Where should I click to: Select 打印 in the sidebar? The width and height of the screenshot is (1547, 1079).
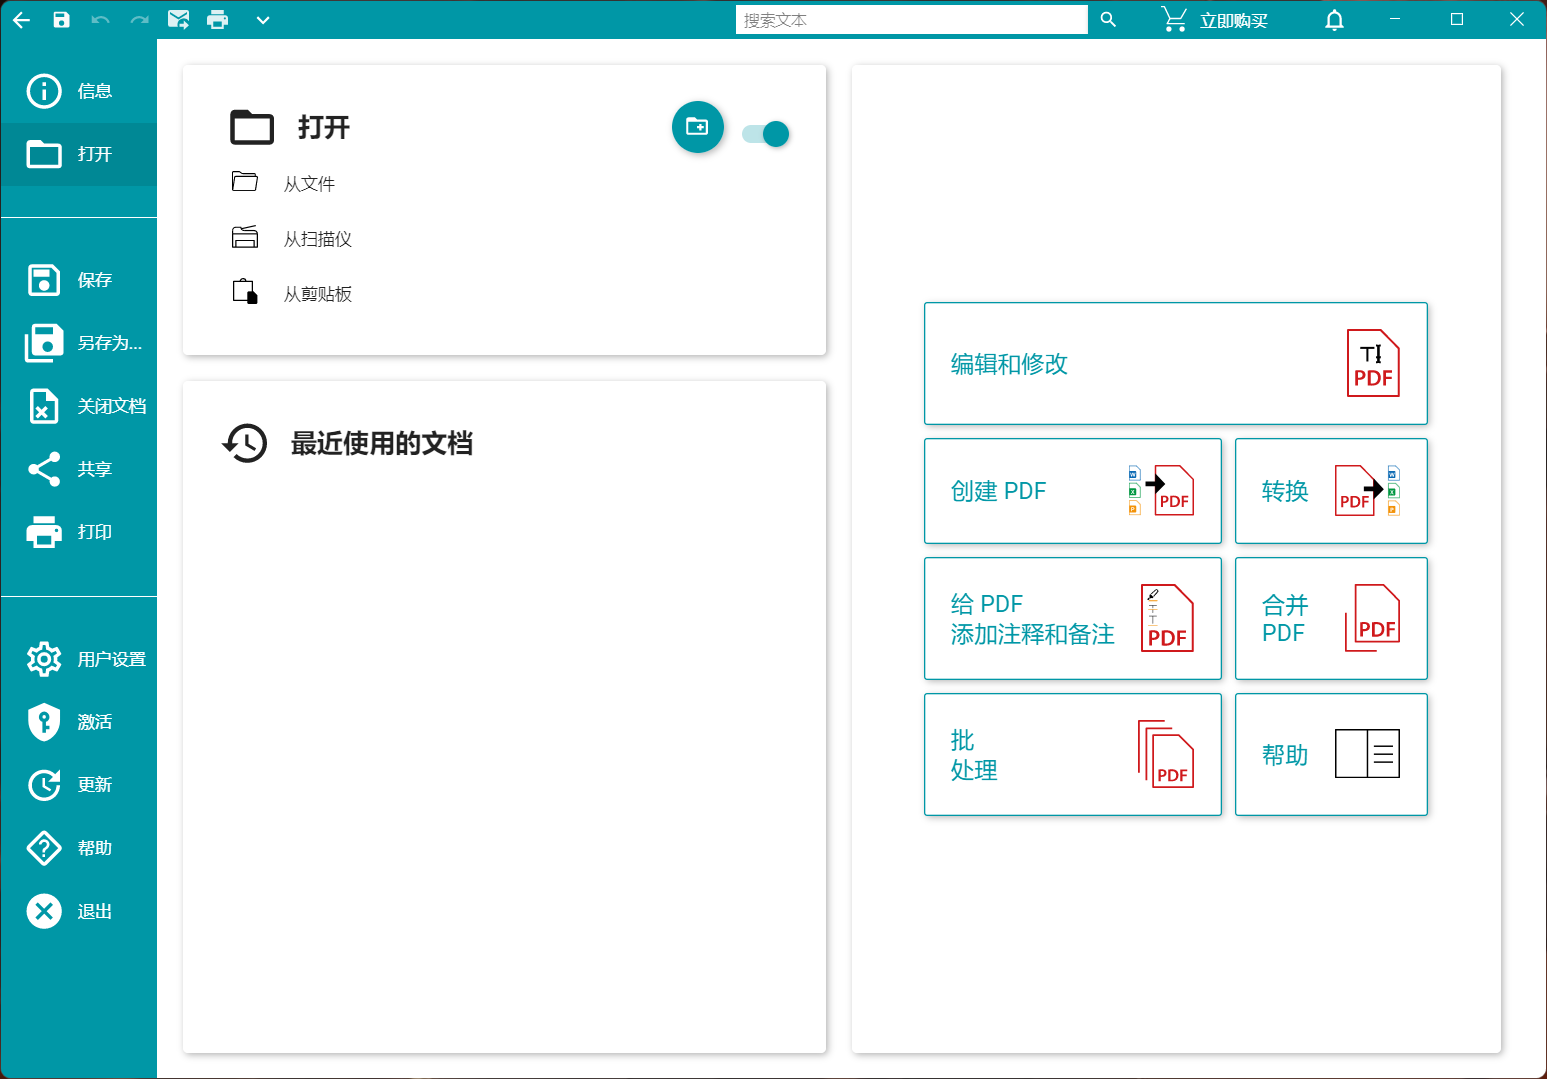tap(79, 532)
